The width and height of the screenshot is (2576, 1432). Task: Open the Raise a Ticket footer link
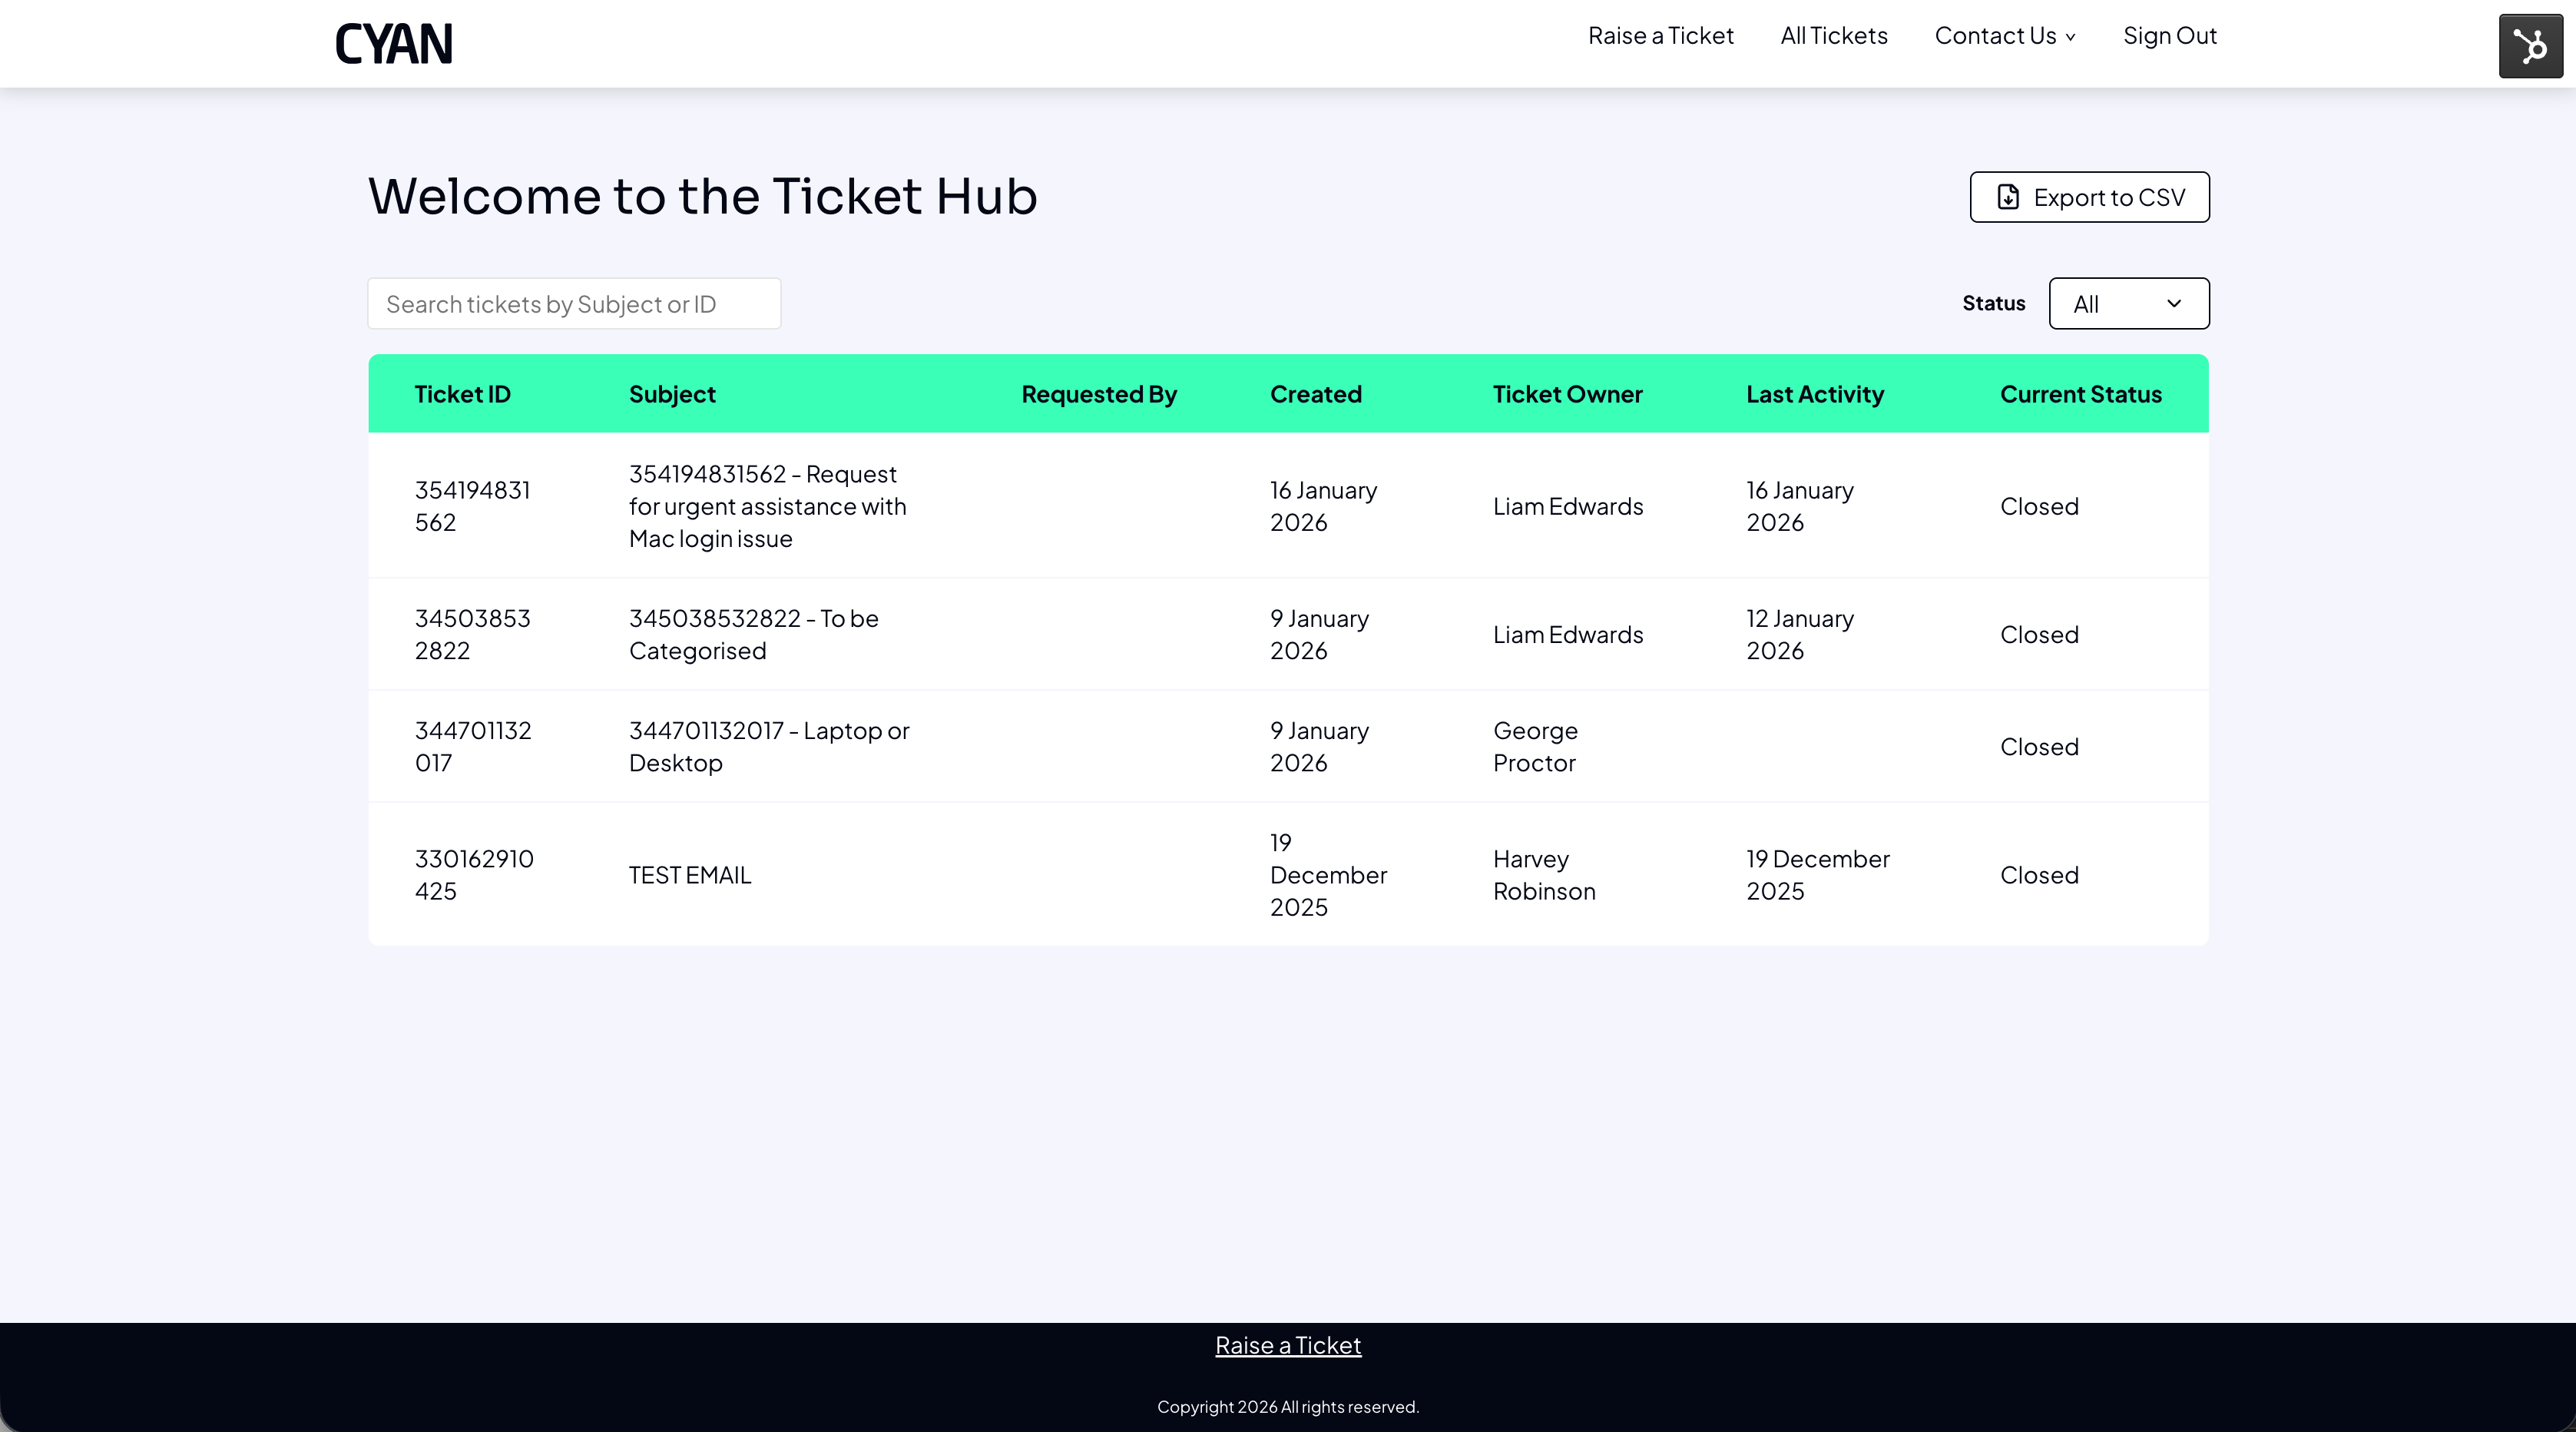tap(1287, 1344)
